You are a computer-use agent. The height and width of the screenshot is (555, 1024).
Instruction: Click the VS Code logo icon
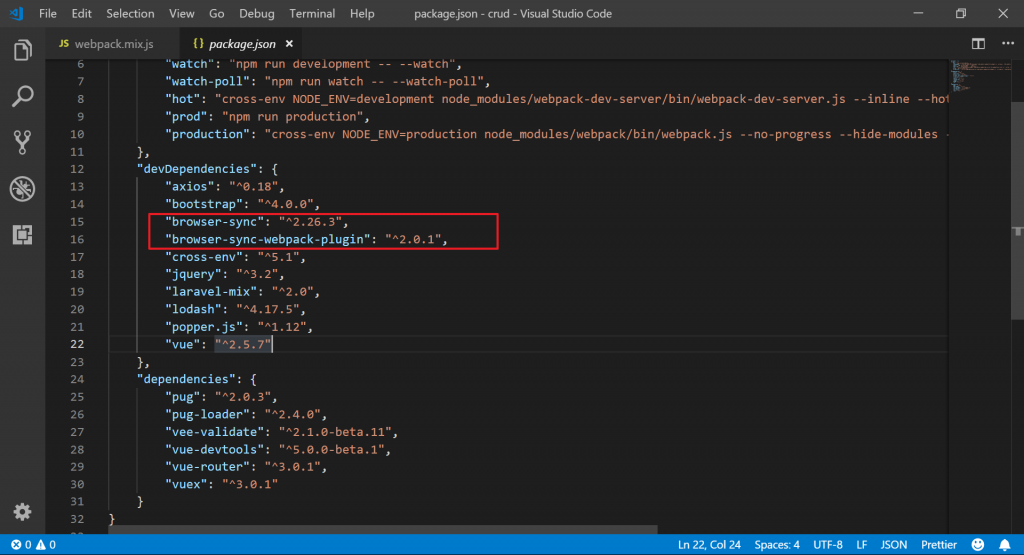pos(16,13)
